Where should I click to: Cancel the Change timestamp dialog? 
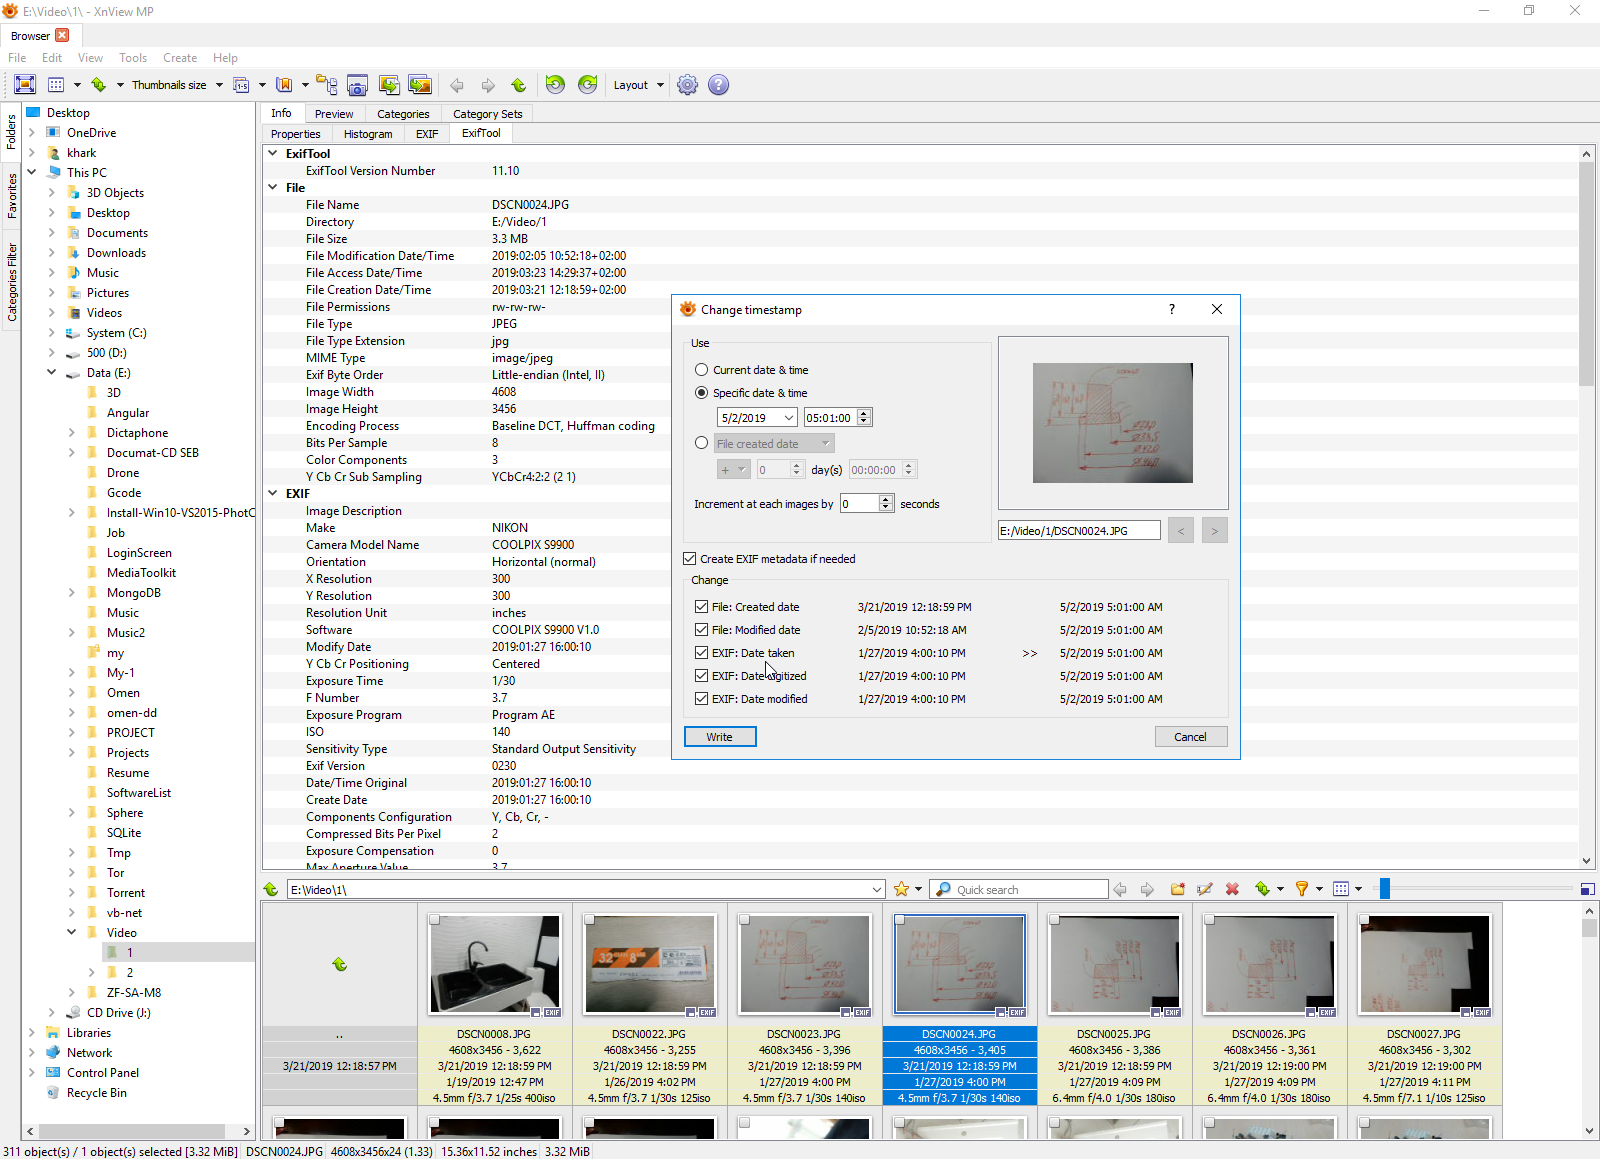click(x=1190, y=737)
